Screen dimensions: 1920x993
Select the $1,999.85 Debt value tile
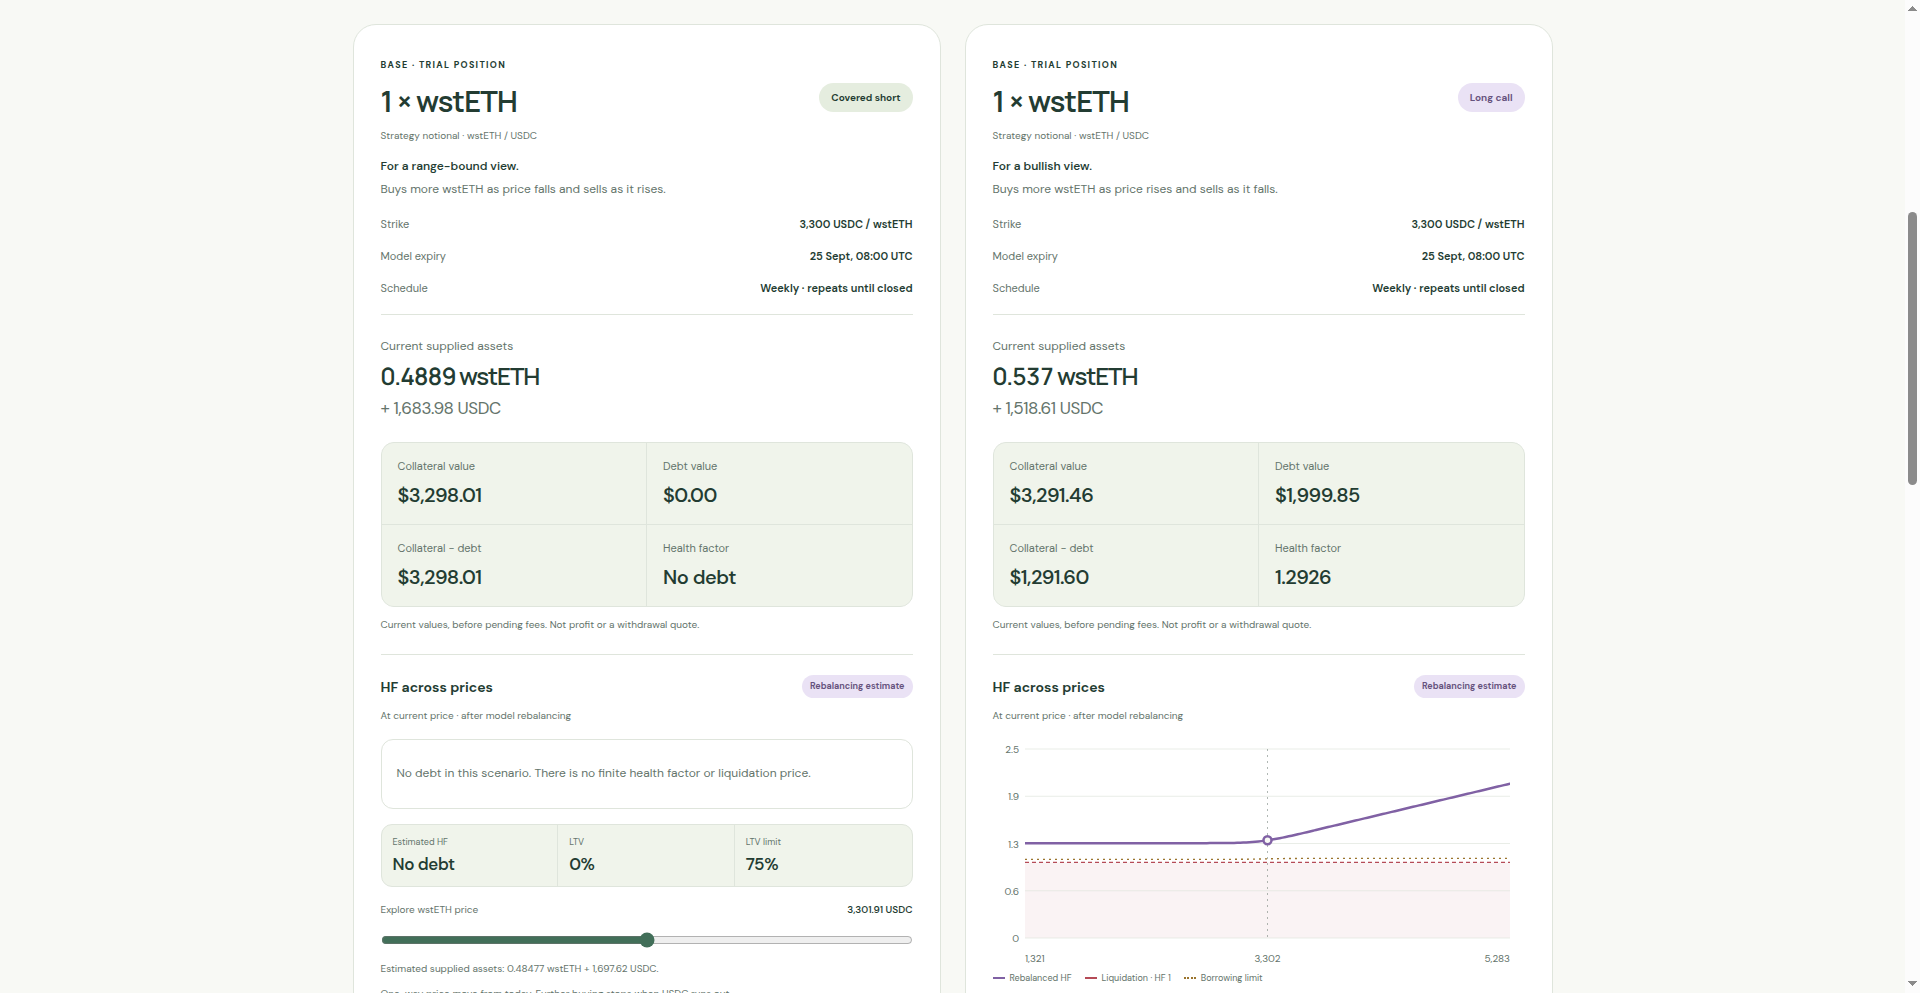click(x=1391, y=484)
